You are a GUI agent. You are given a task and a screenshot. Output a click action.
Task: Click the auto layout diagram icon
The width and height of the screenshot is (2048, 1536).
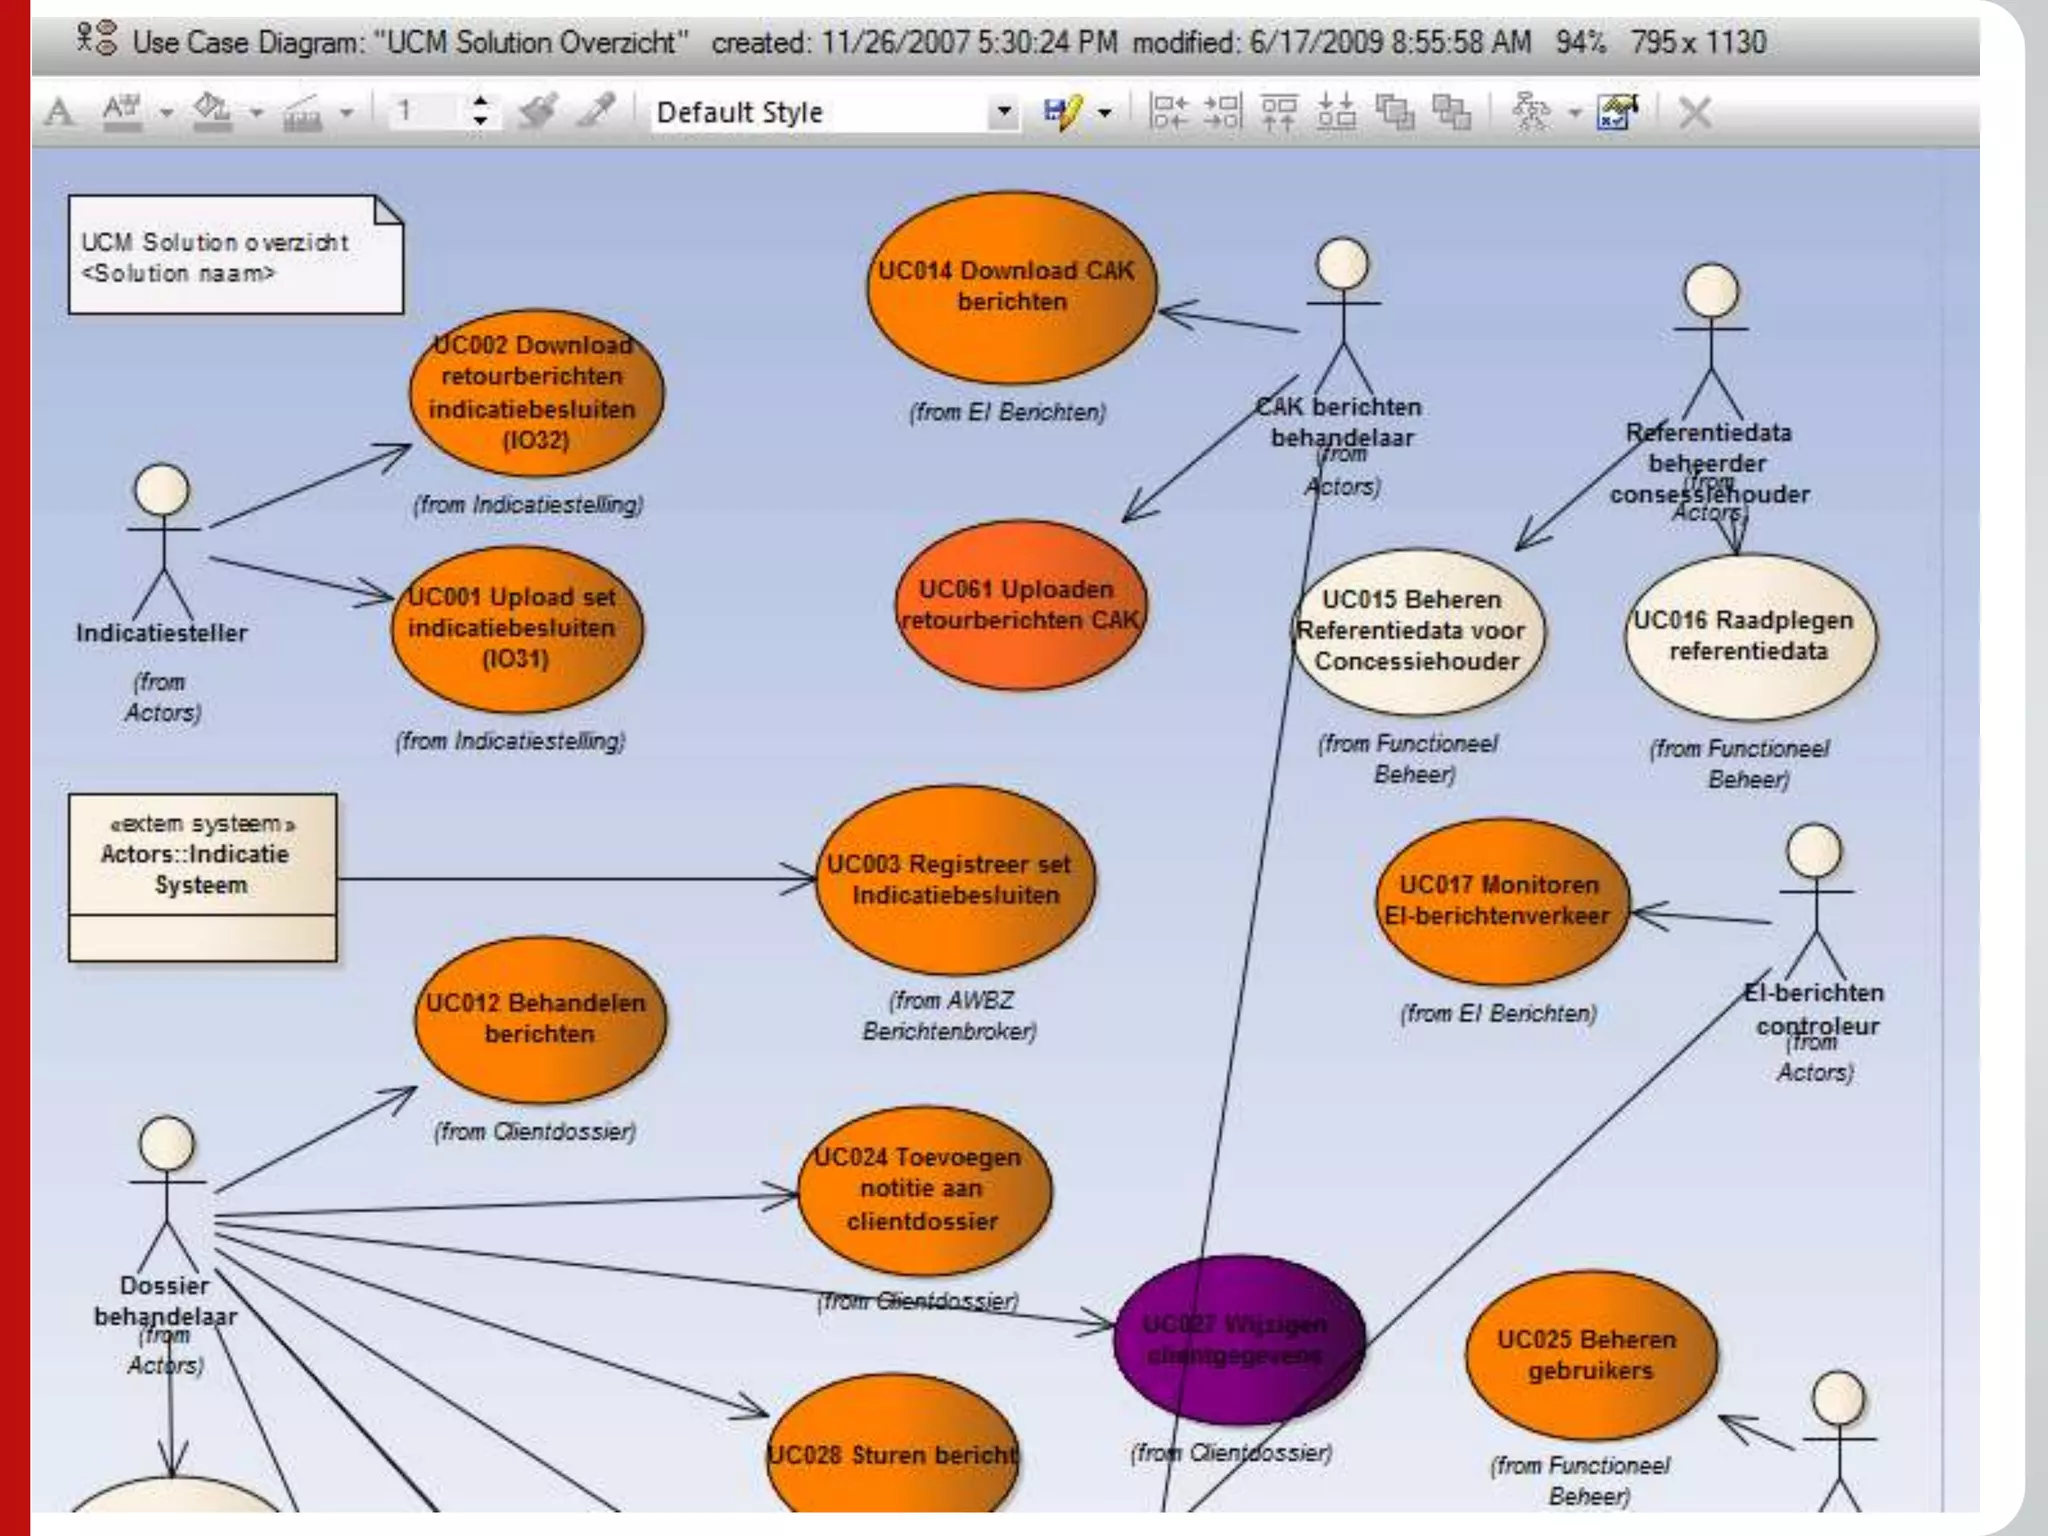pyautogui.click(x=1530, y=111)
